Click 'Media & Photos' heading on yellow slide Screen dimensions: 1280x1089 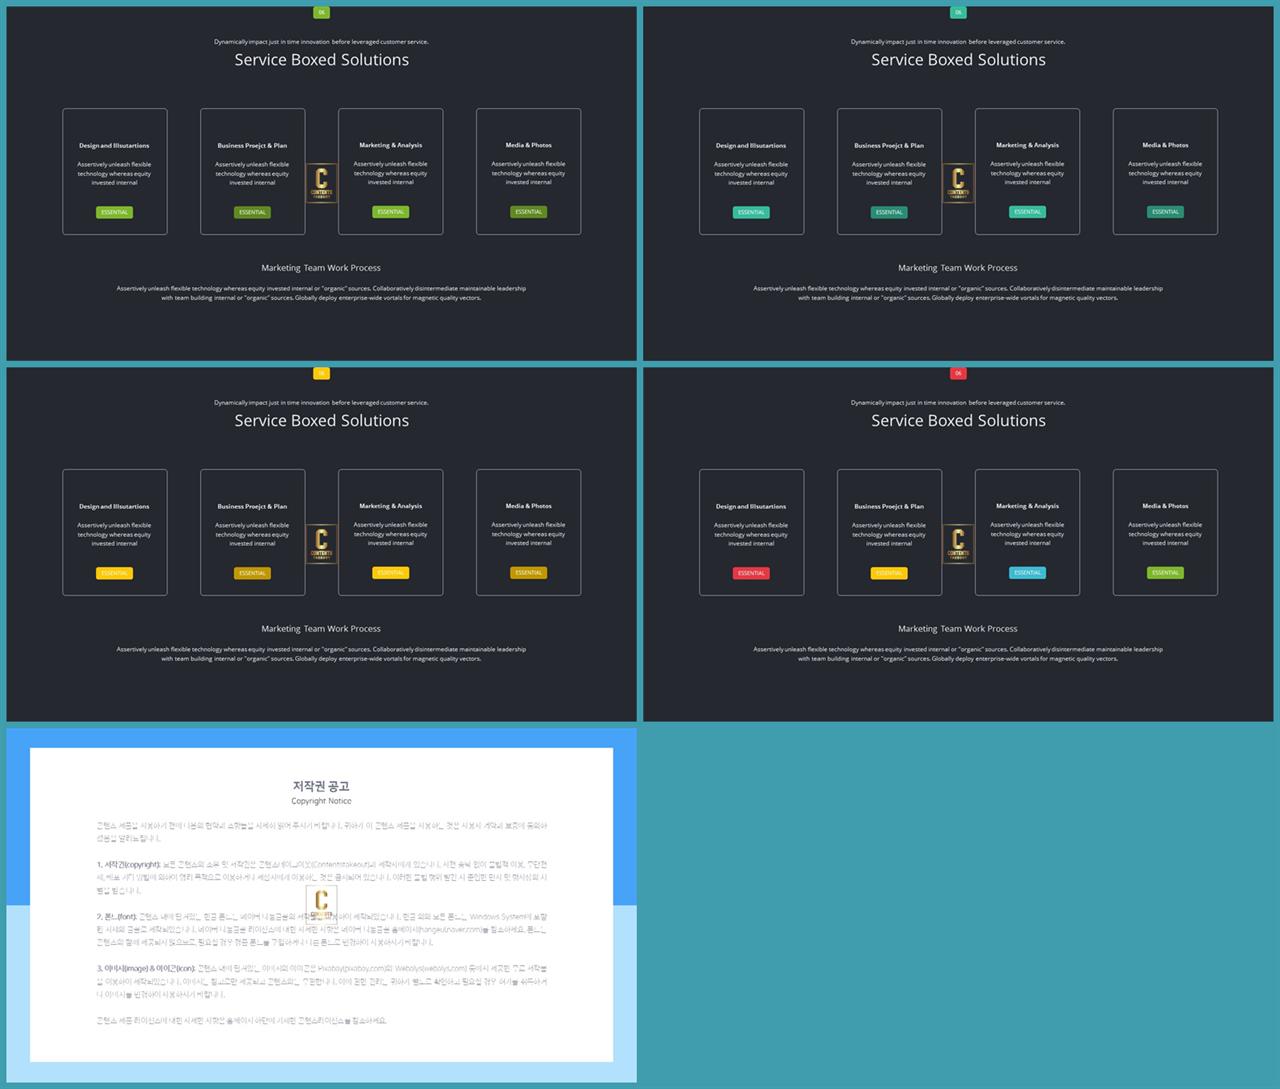[x=528, y=506]
